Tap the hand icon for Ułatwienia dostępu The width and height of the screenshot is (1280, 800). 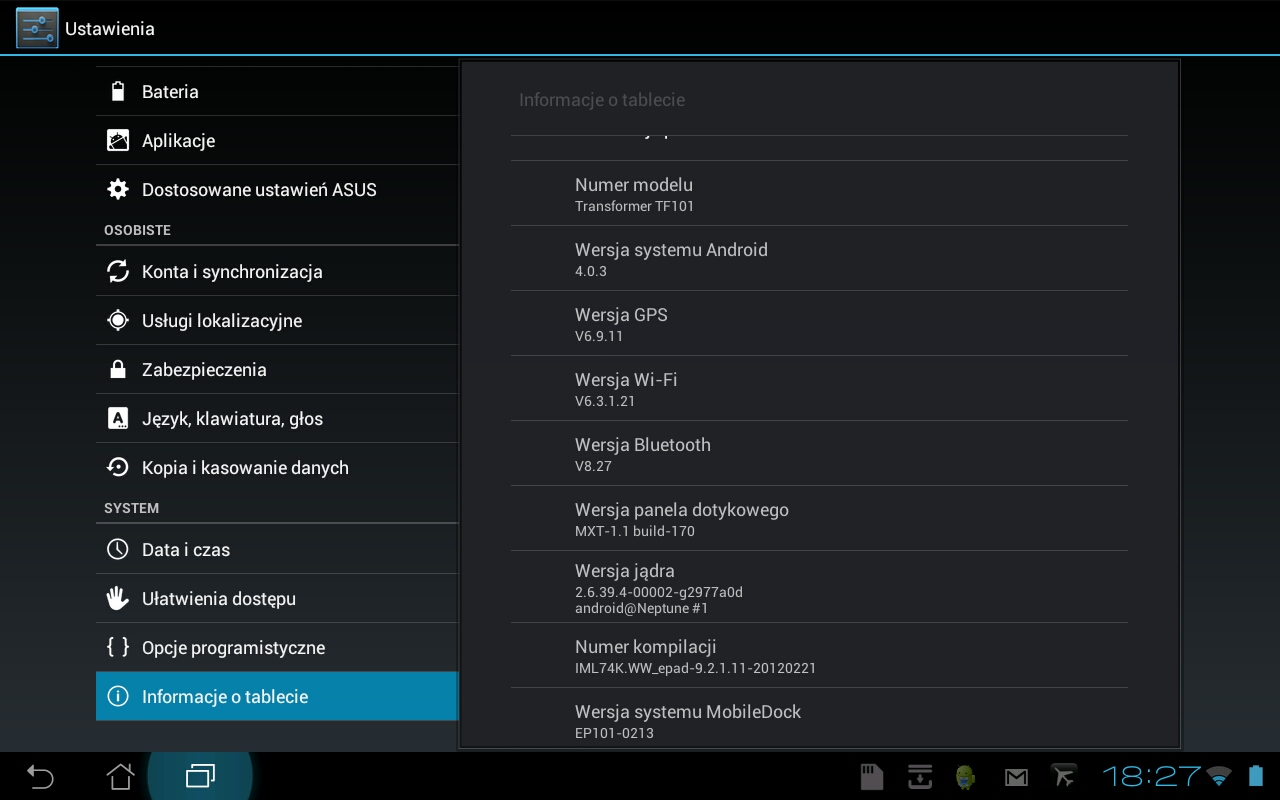point(118,599)
